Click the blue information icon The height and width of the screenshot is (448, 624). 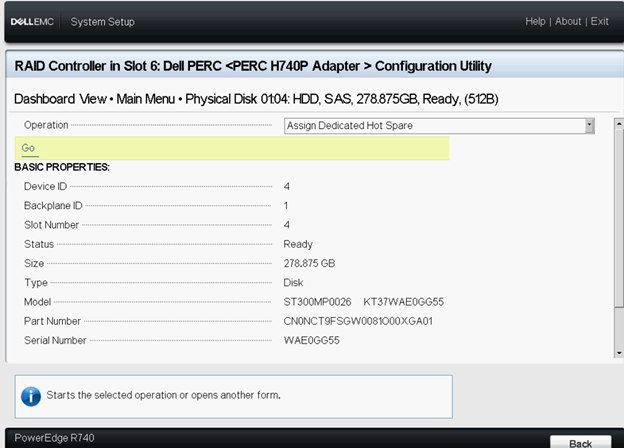(31, 396)
